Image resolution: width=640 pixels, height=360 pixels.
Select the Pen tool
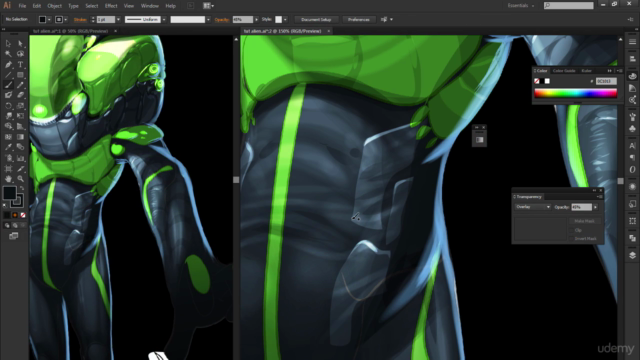click(8, 64)
